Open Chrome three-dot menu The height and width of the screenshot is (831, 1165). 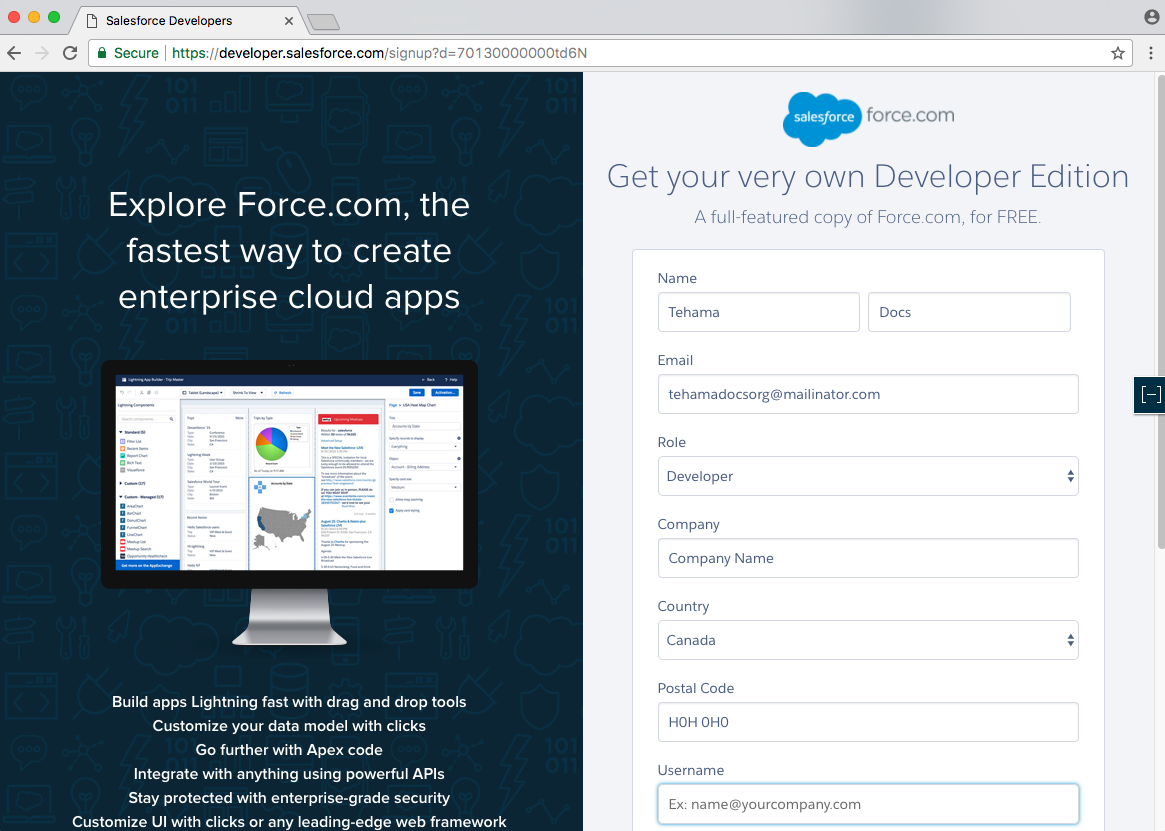[1151, 53]
